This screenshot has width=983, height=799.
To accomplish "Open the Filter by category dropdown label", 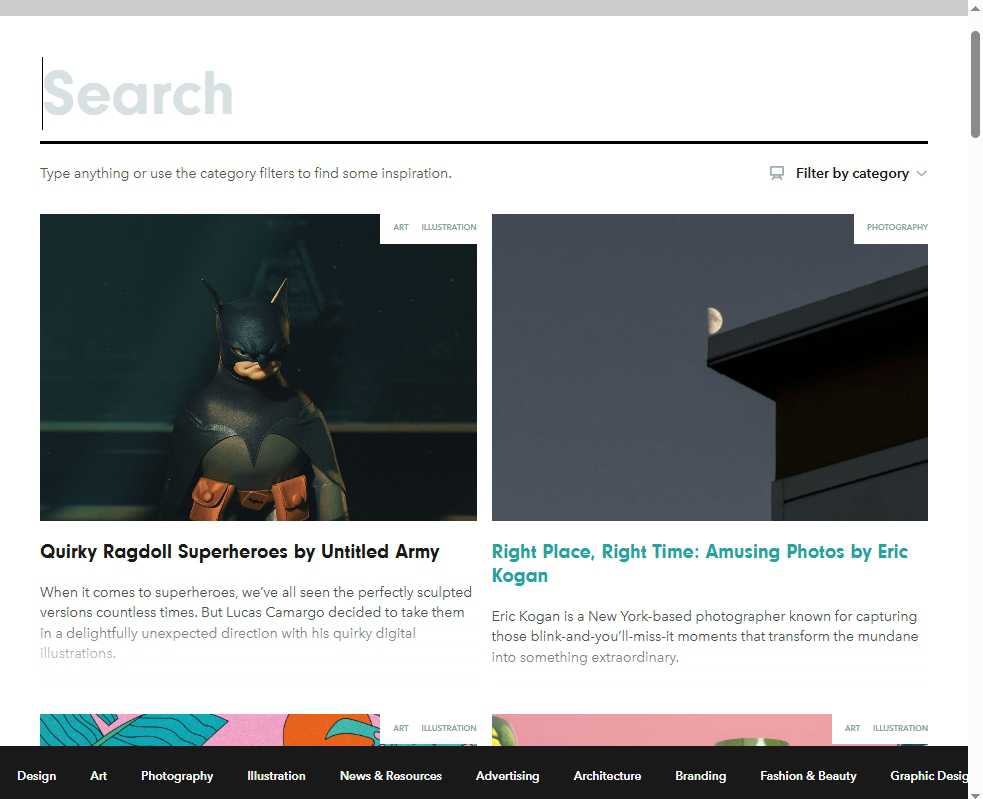I will coord(852,174).
